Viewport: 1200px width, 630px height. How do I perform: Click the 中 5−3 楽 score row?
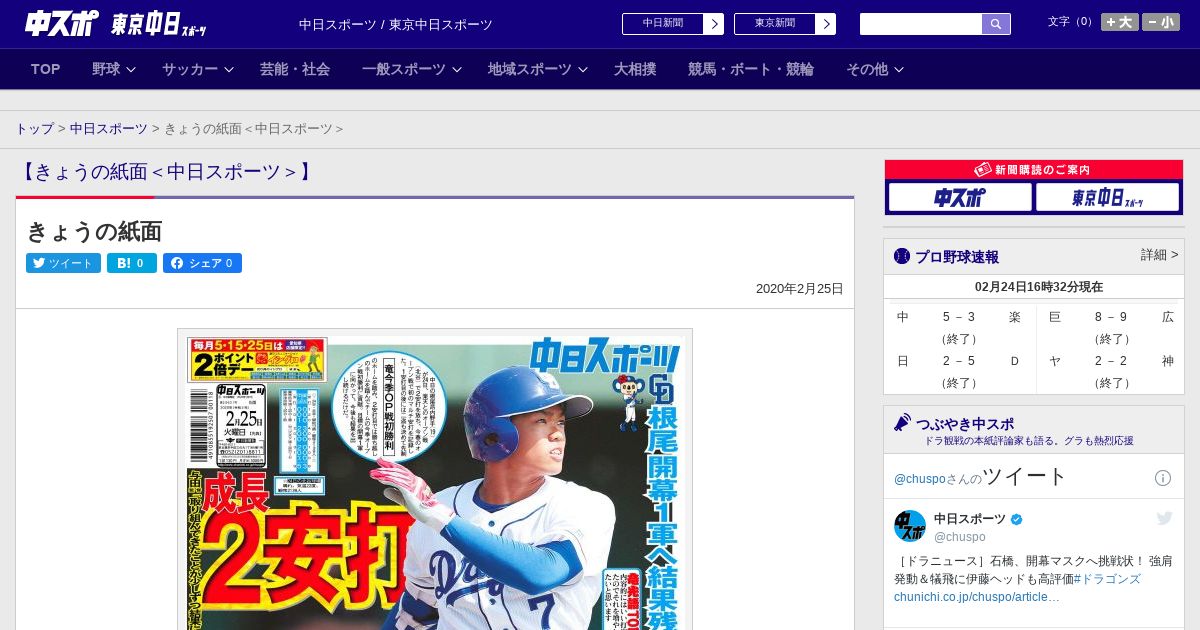click(x=958, y=317)
